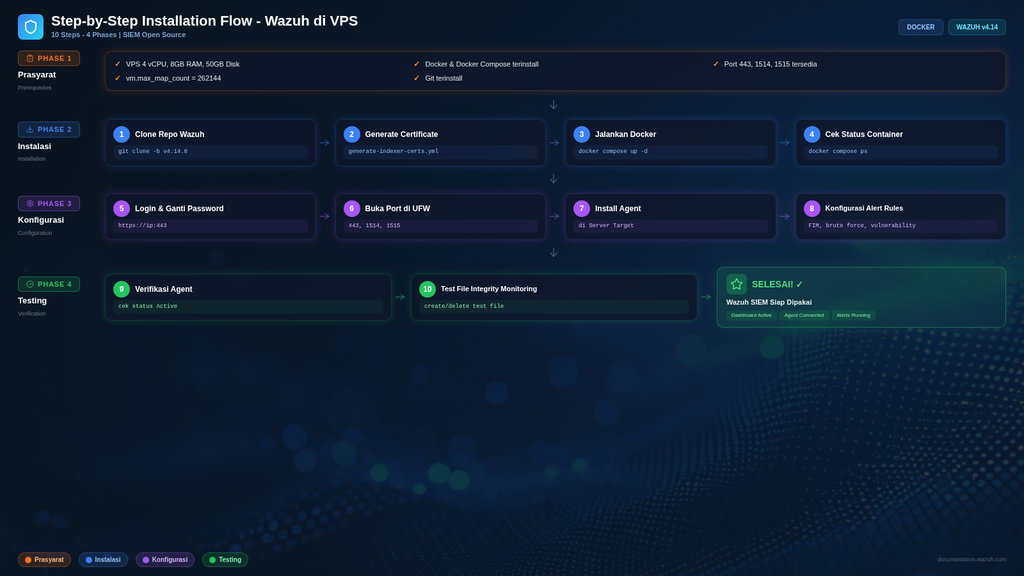This screenshot has width=1024, height=576.
Task: Click the Konfigurasi Alert Rules title
Action: point(863,208)
